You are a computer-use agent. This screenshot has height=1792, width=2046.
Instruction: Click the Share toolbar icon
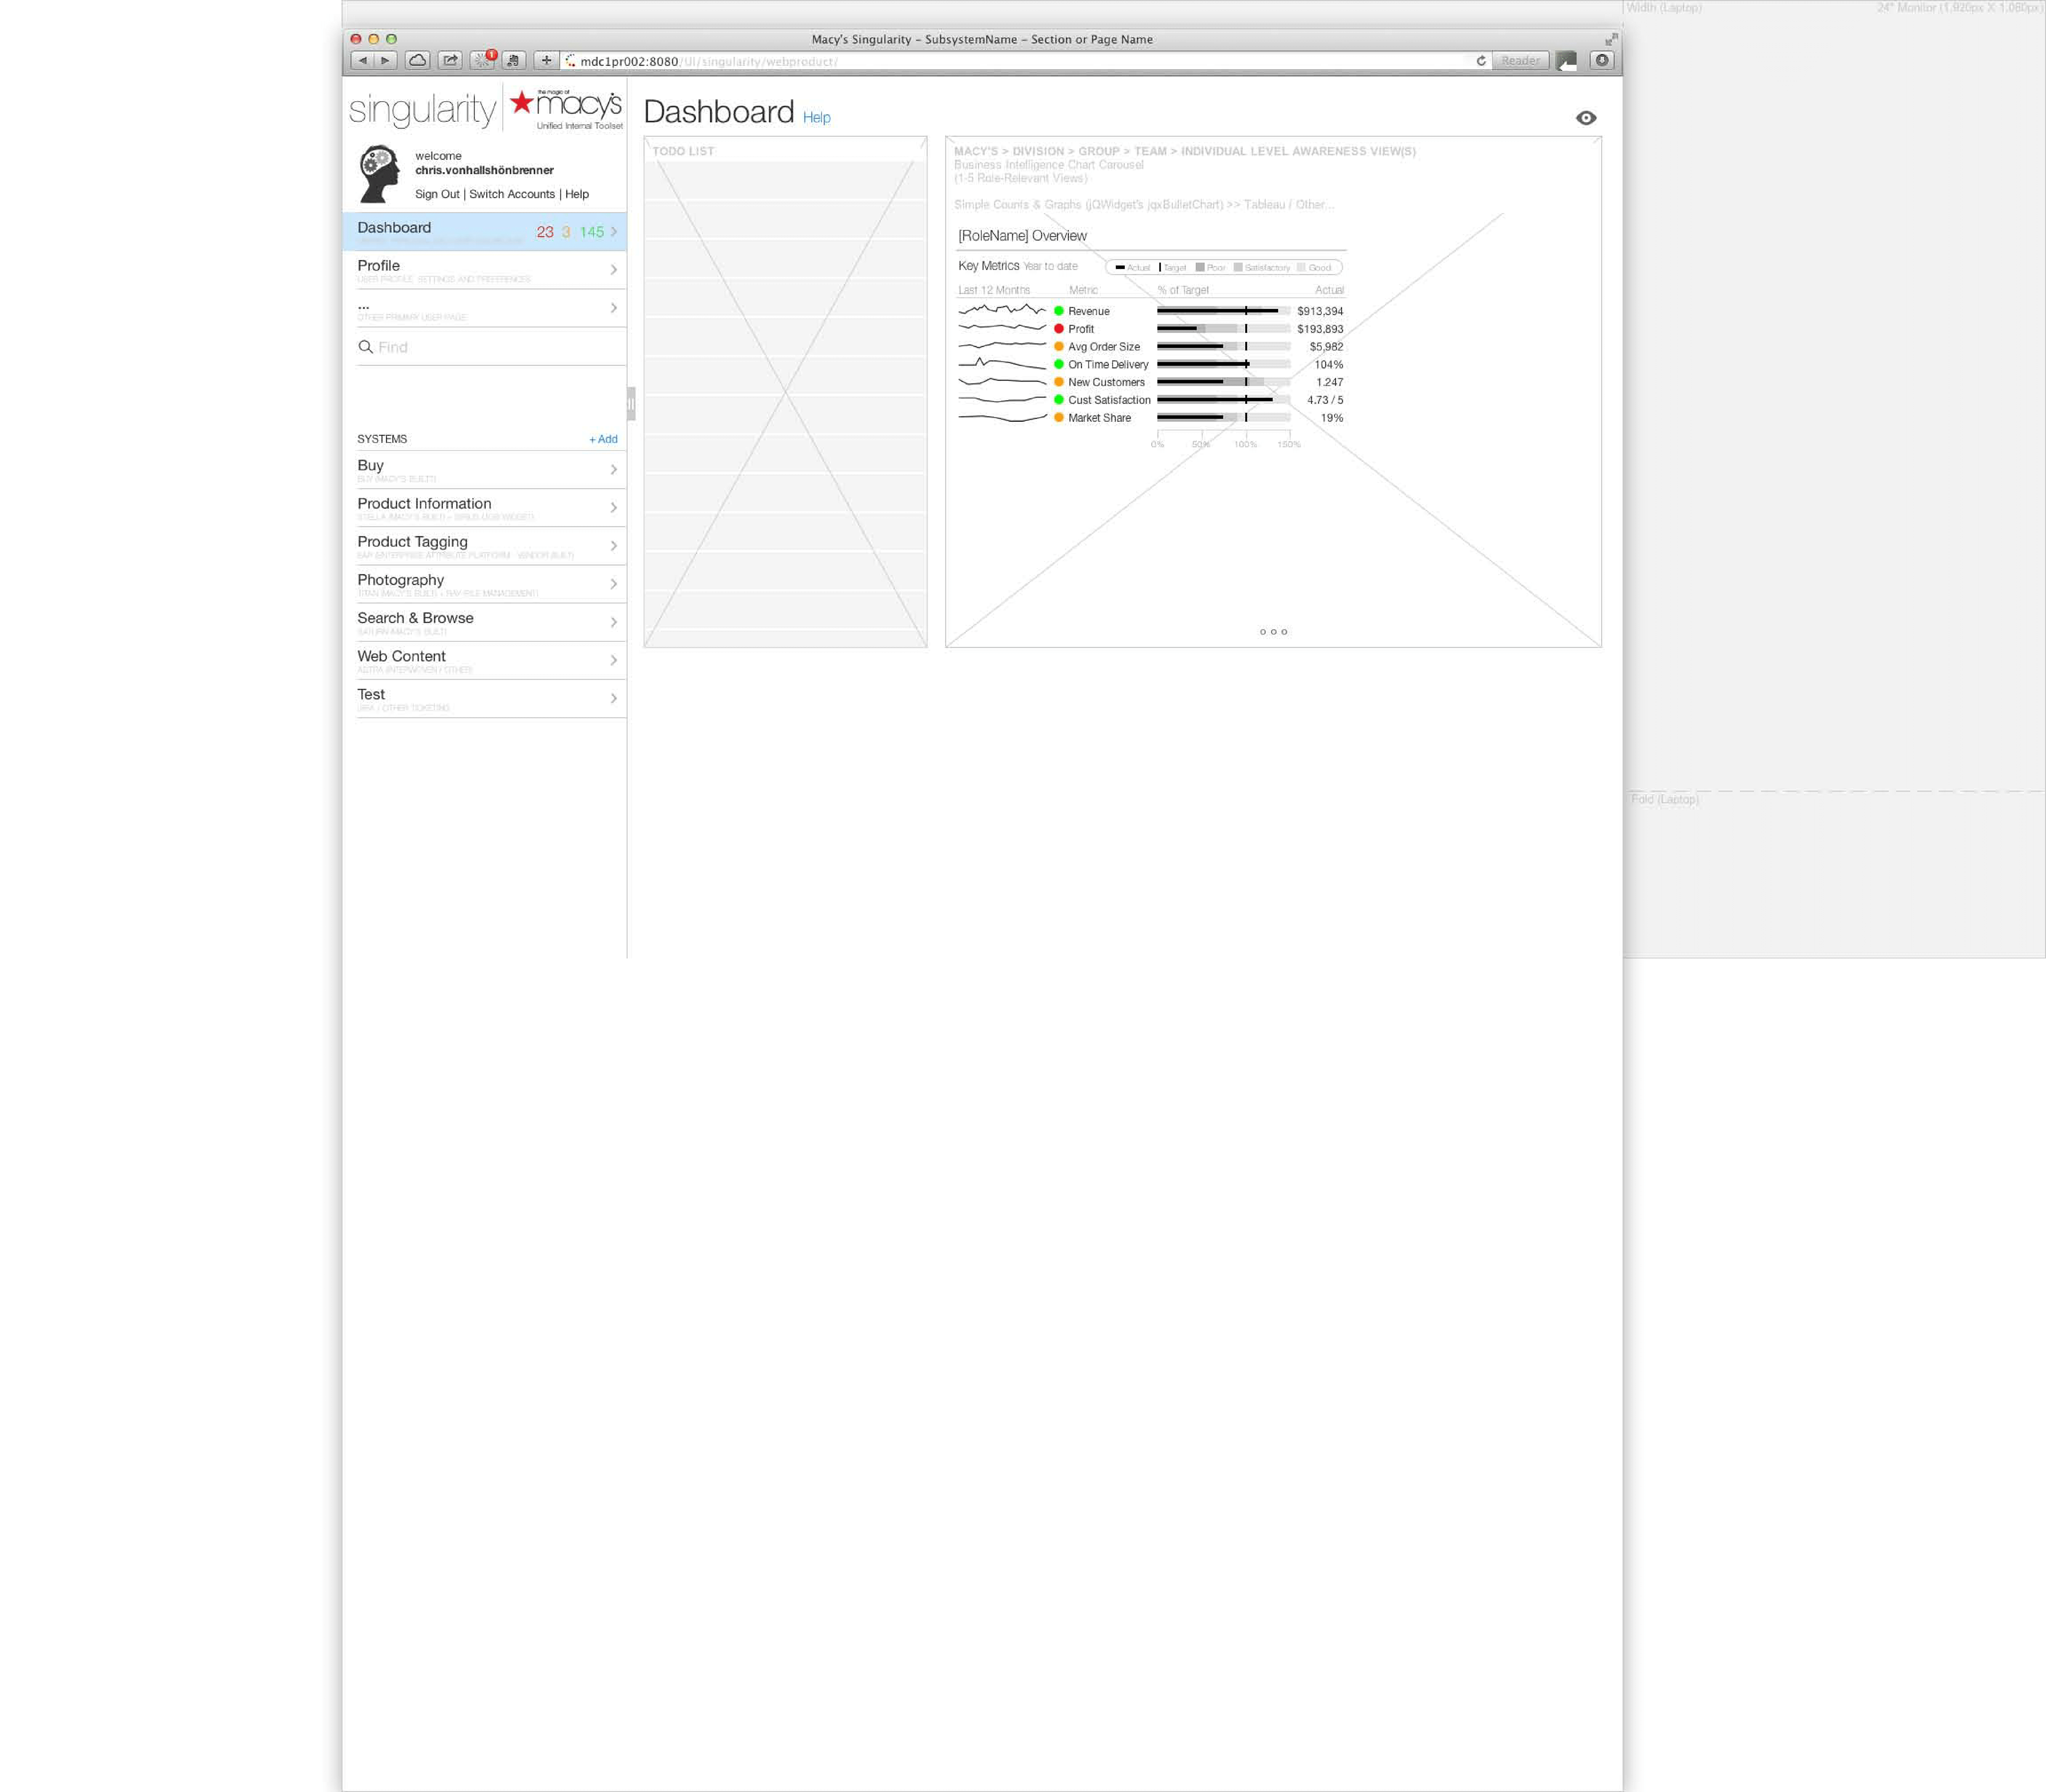pyautogui.click(x=450, y=60)
